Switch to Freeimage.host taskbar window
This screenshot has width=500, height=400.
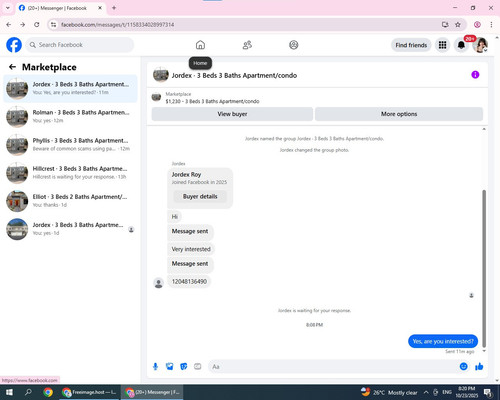[89, 392]
